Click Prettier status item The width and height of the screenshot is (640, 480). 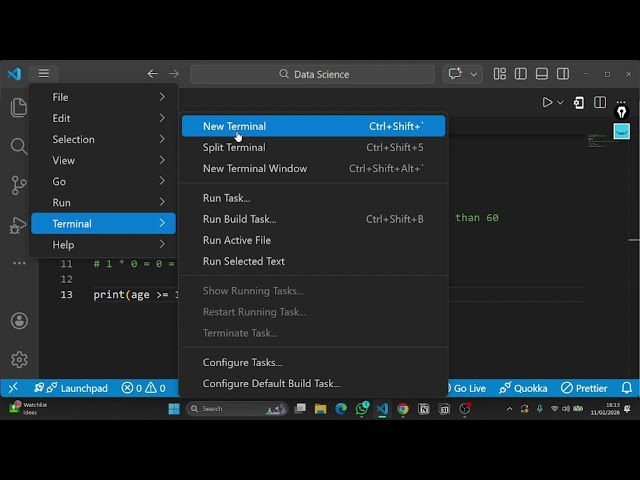tap(584, 388)
